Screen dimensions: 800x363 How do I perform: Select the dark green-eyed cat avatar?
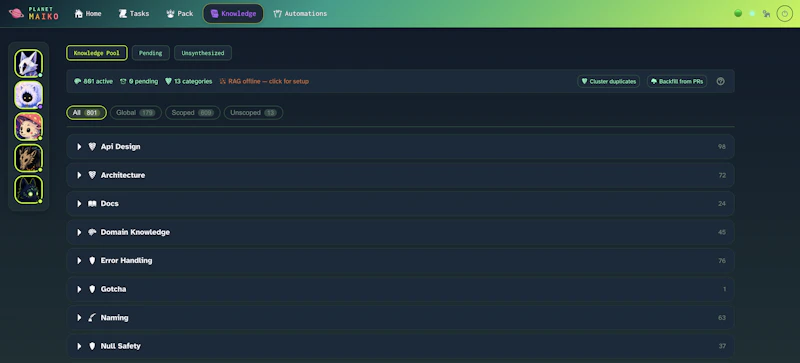(29, 190)
